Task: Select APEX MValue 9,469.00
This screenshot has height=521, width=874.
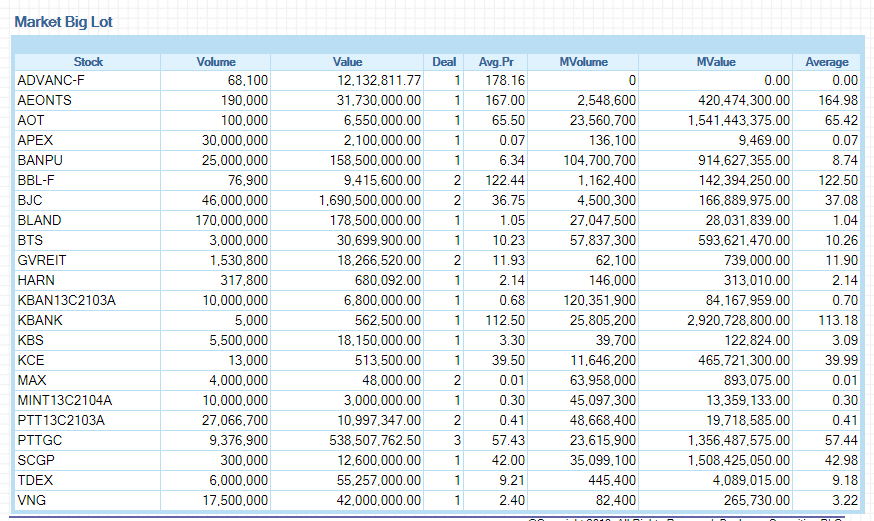Action: tap(764, 140)
